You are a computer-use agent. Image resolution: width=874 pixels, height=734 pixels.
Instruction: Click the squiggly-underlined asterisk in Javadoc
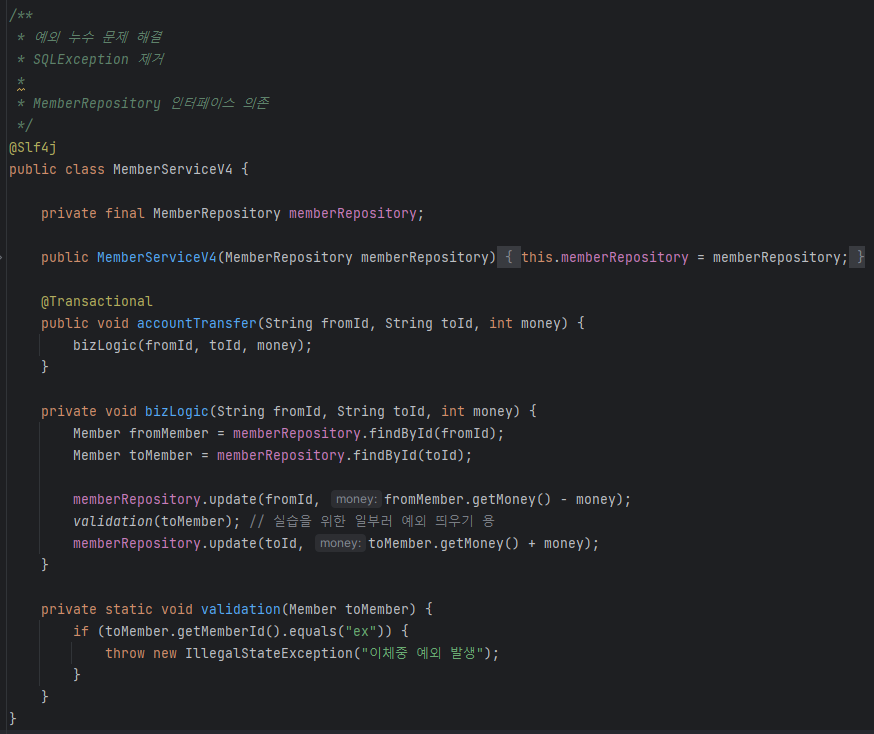point(21,82)
